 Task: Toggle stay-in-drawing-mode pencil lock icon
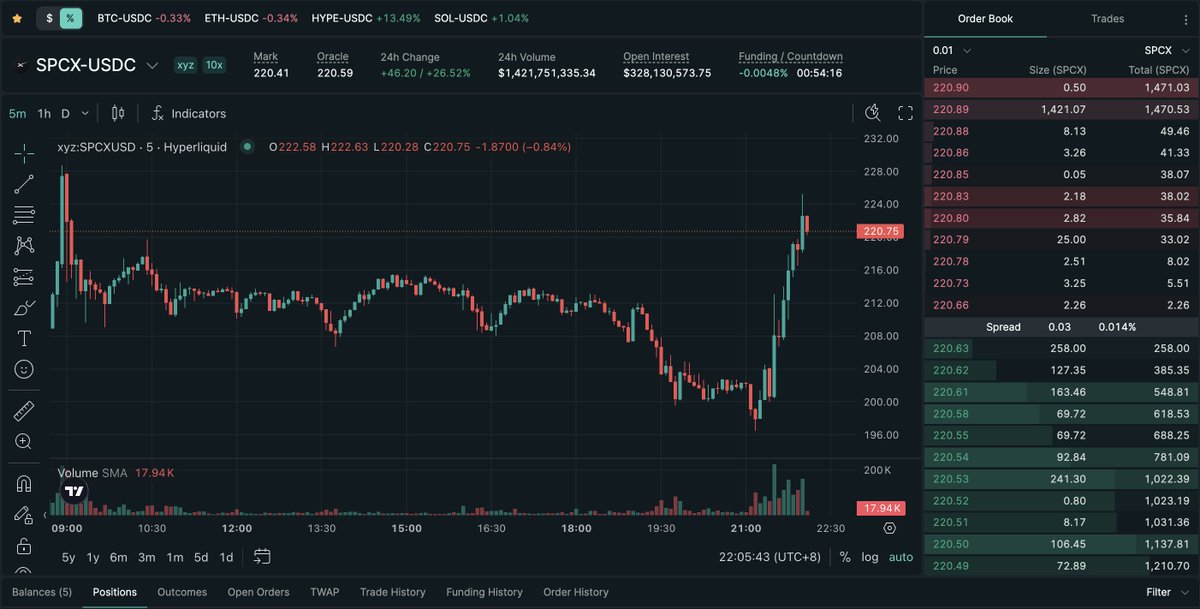[24, 514]
